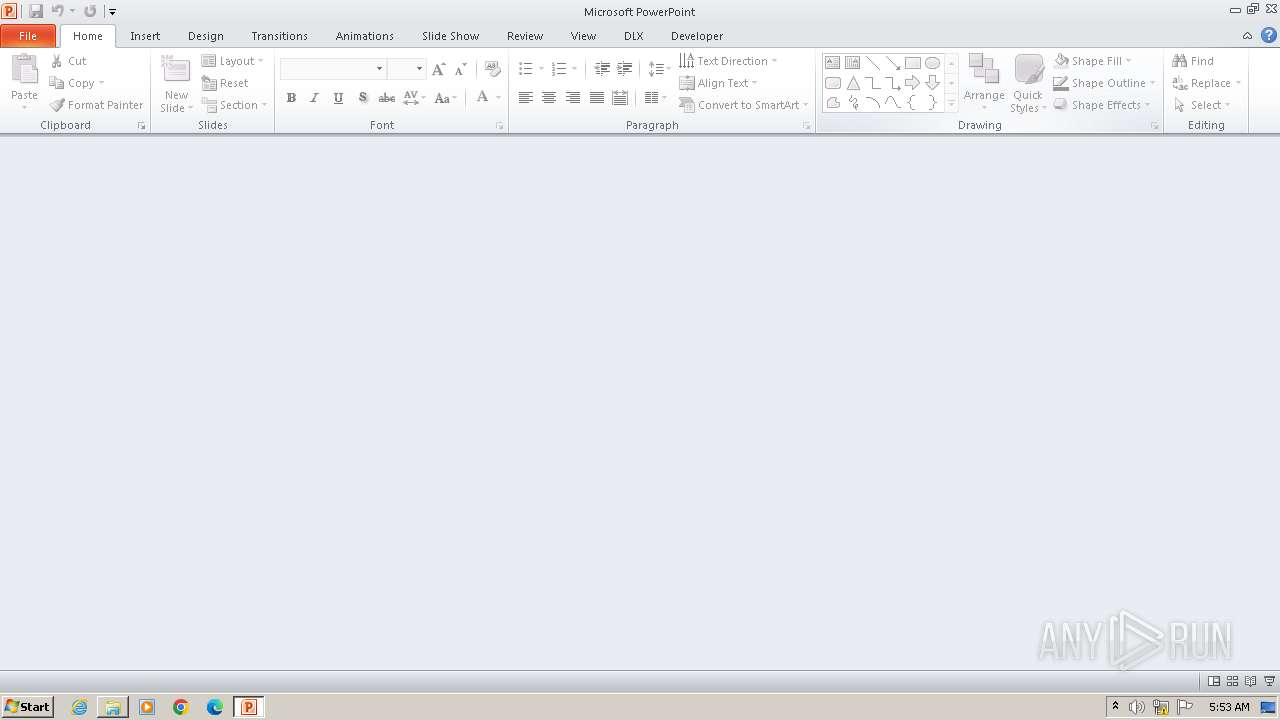This screenshot has width=1280, height=720.
Task: Click the Increase Font Size icon
Action: pyautogui.click(x=438, y=69)
